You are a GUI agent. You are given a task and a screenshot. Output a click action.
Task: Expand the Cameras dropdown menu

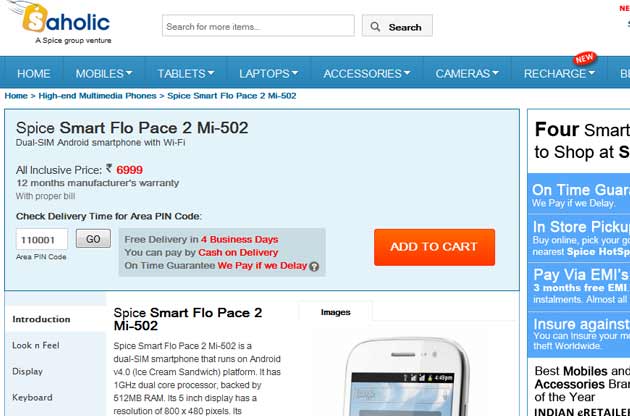467,74
